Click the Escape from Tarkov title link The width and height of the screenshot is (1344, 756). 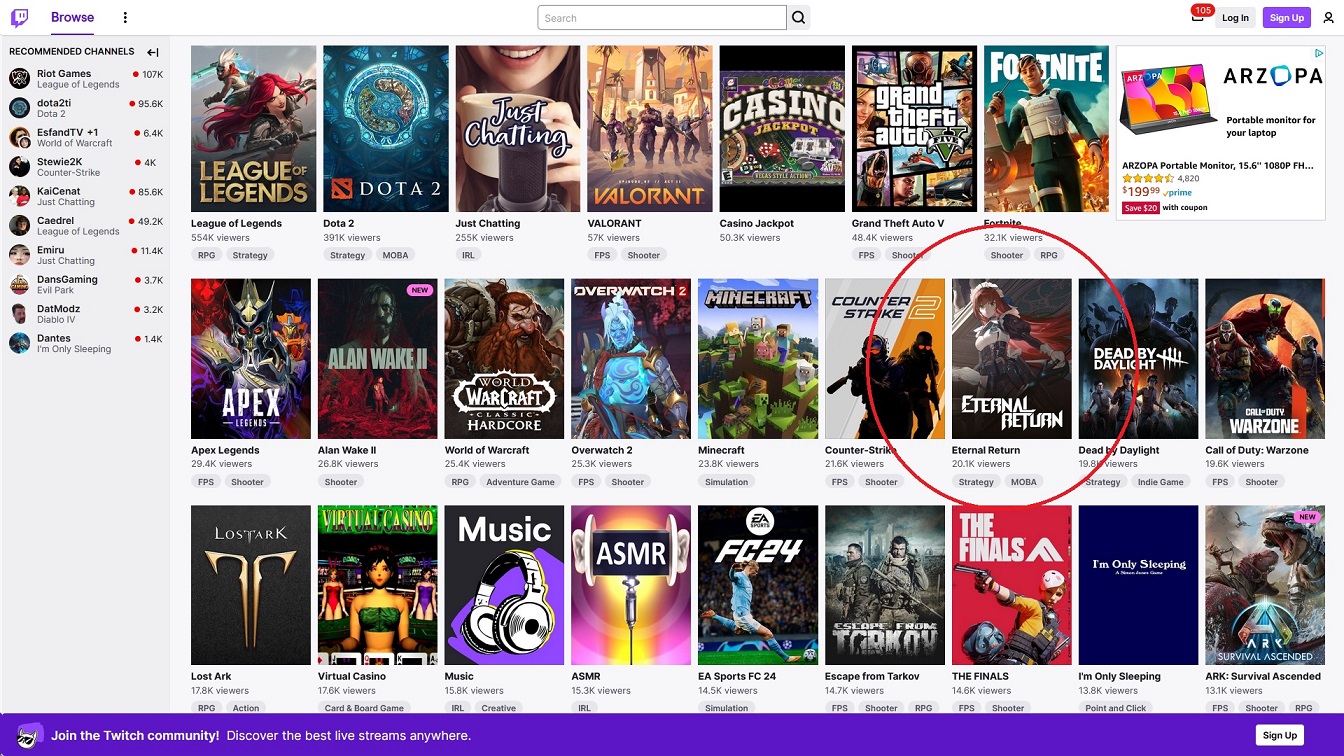click(872, 676)
